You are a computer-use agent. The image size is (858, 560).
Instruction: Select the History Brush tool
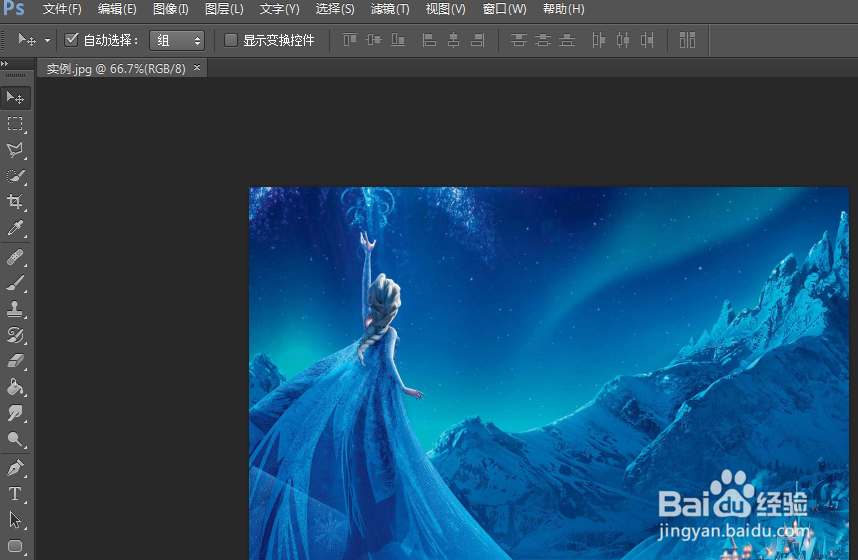pyautogui.click(x=15, y=335)
